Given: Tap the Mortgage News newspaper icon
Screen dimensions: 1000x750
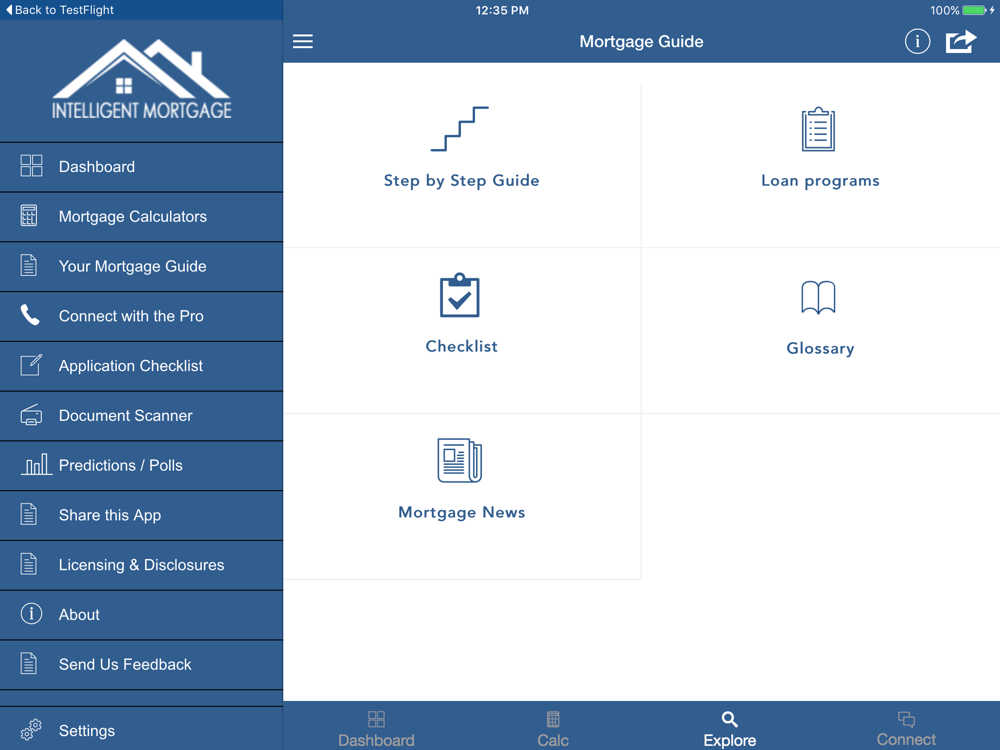Looking at the screenshot, I should (459, 460).
